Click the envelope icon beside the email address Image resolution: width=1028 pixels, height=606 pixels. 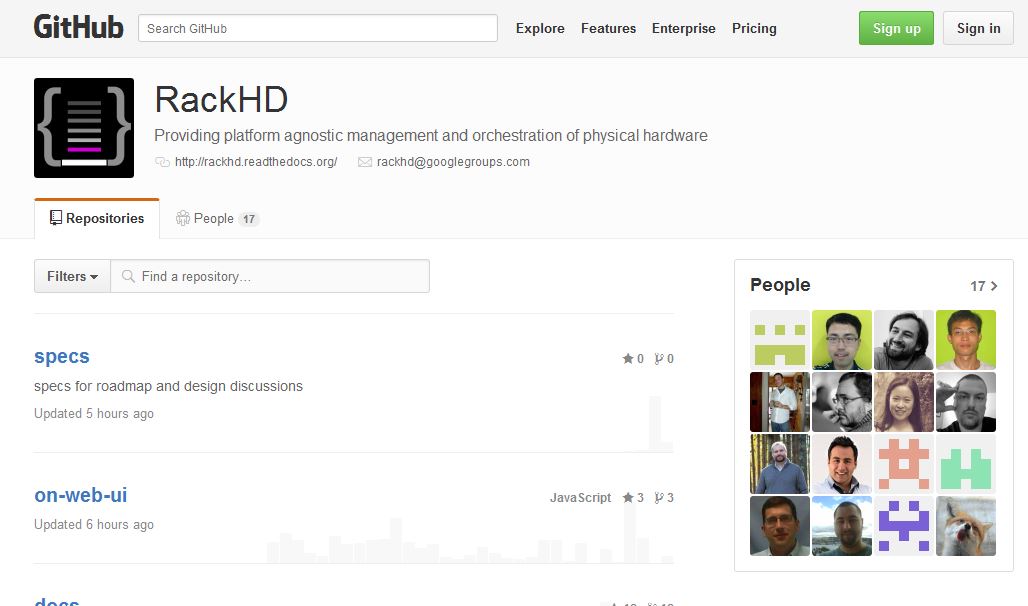(x=365, y=162)
